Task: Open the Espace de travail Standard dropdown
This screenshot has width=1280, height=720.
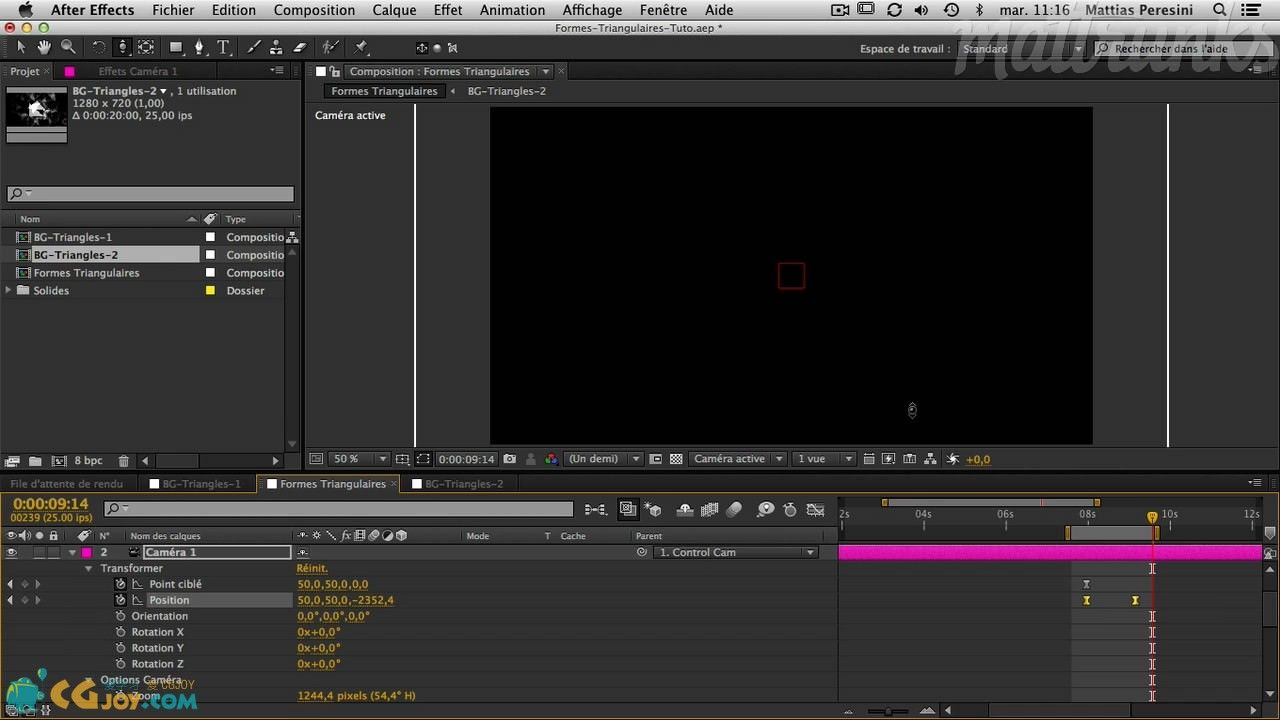Action: click(1021, 49)
